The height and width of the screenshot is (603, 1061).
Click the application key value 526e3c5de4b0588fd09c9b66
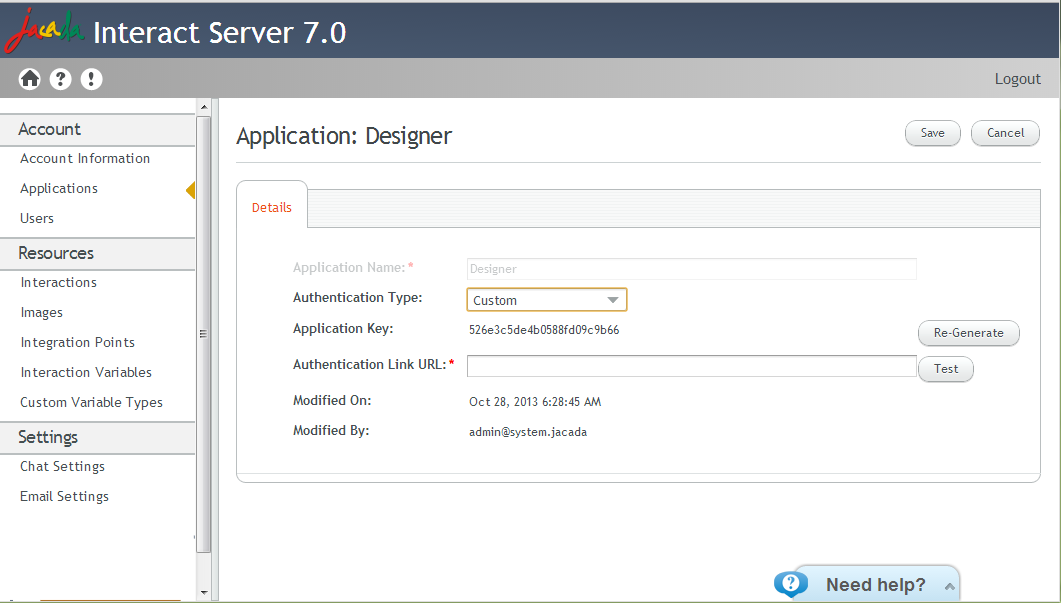tap(544, 330)
